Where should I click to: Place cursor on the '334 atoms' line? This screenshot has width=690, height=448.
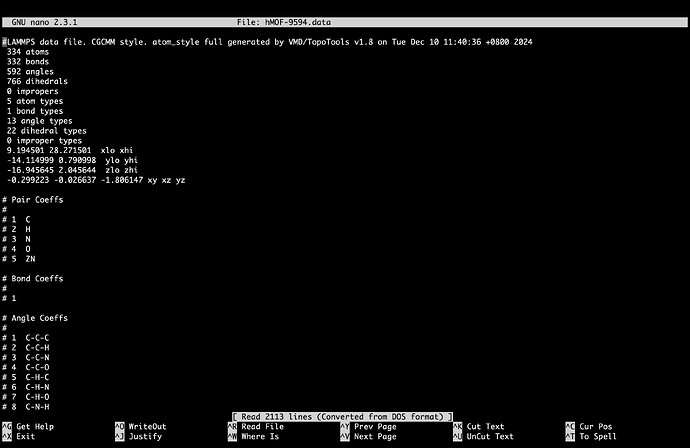tap(28, 52)
